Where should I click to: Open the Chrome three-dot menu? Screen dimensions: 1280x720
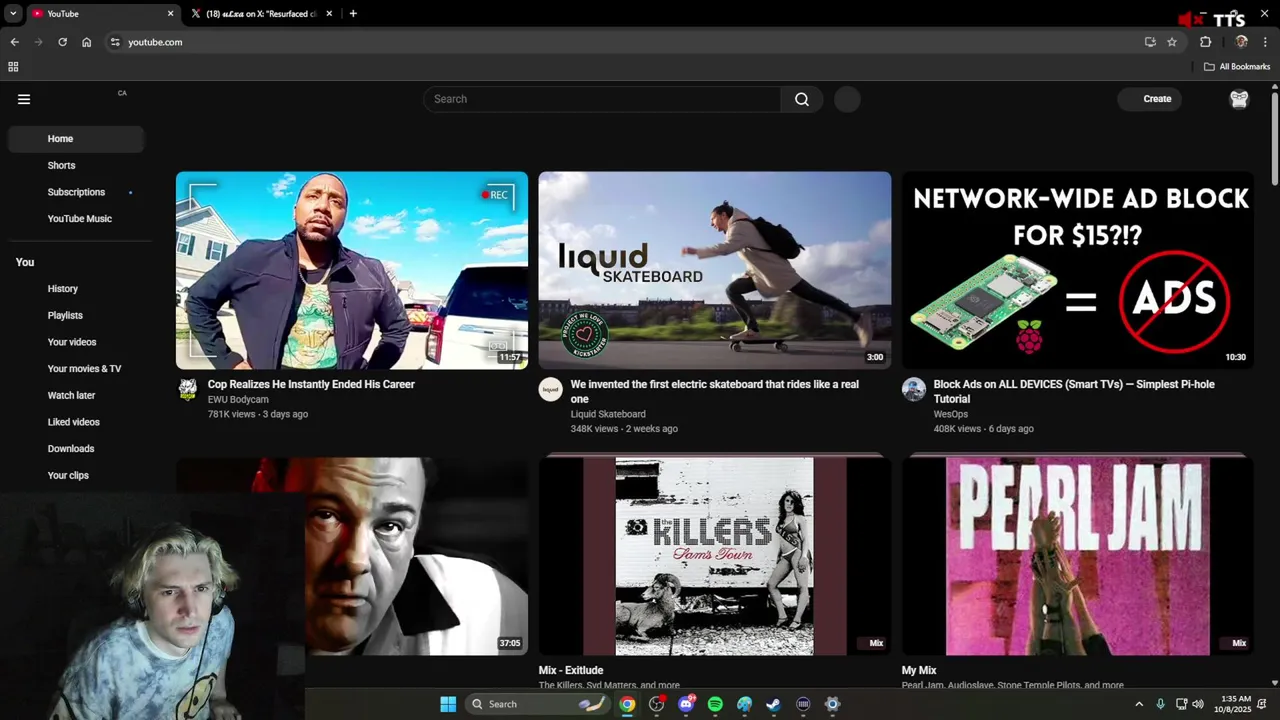click(x=1265, y=42)
